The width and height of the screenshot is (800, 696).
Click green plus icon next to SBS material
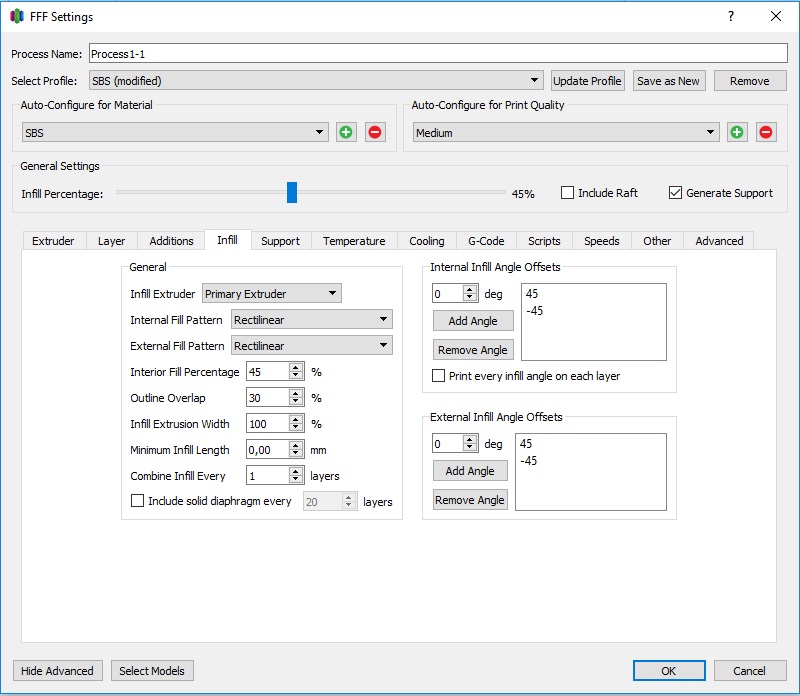click(346, 132)
